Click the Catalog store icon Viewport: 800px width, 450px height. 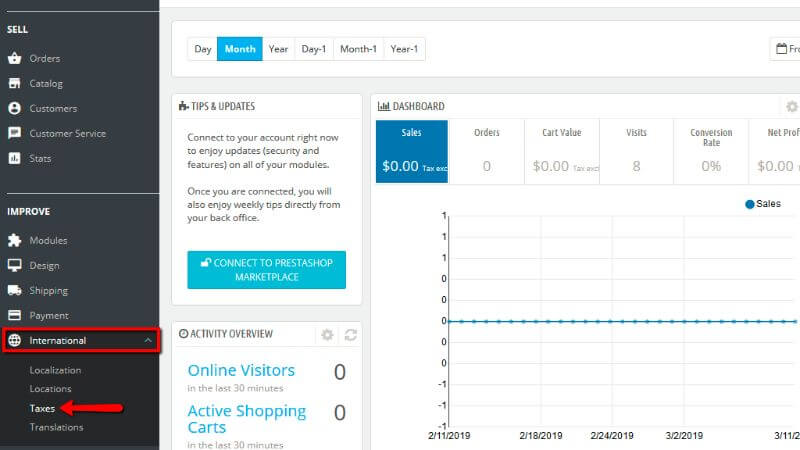point(14,83)
